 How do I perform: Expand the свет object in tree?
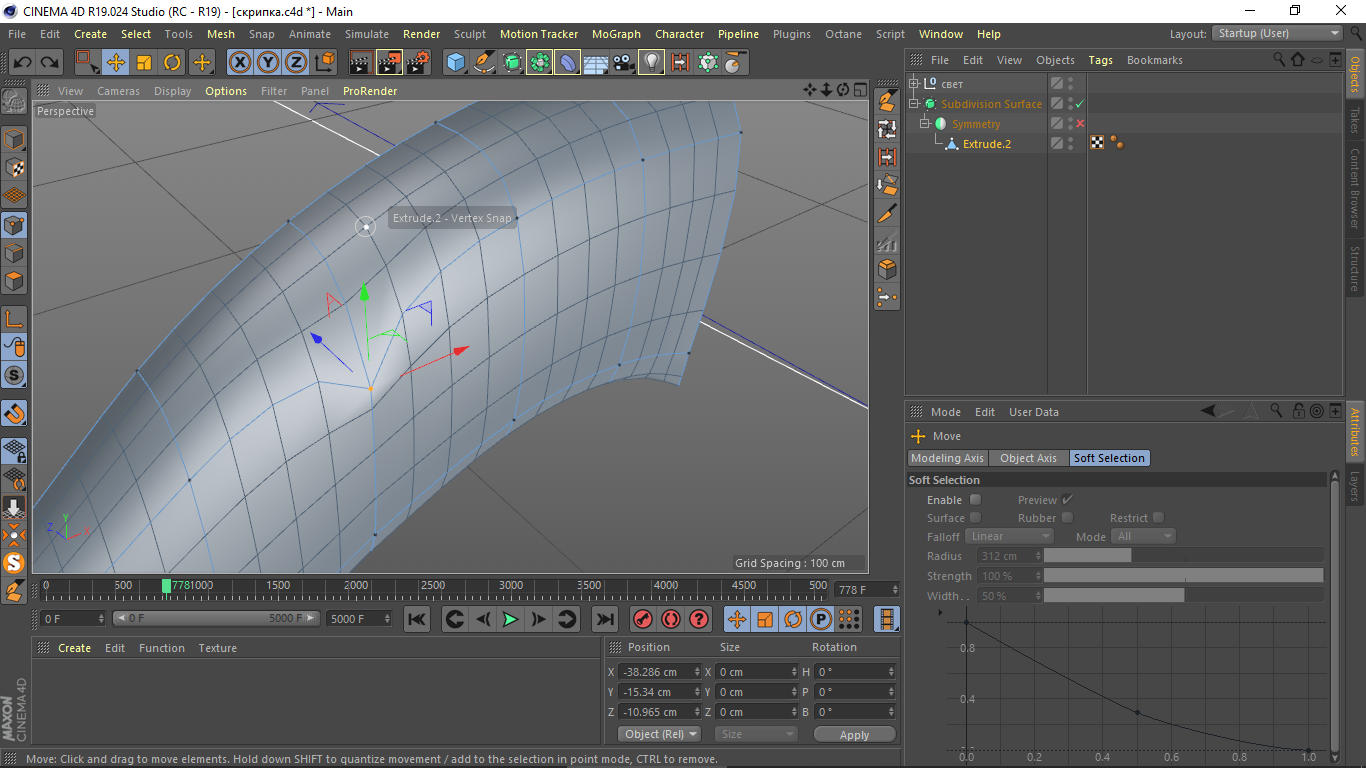(x=914, y=83)
